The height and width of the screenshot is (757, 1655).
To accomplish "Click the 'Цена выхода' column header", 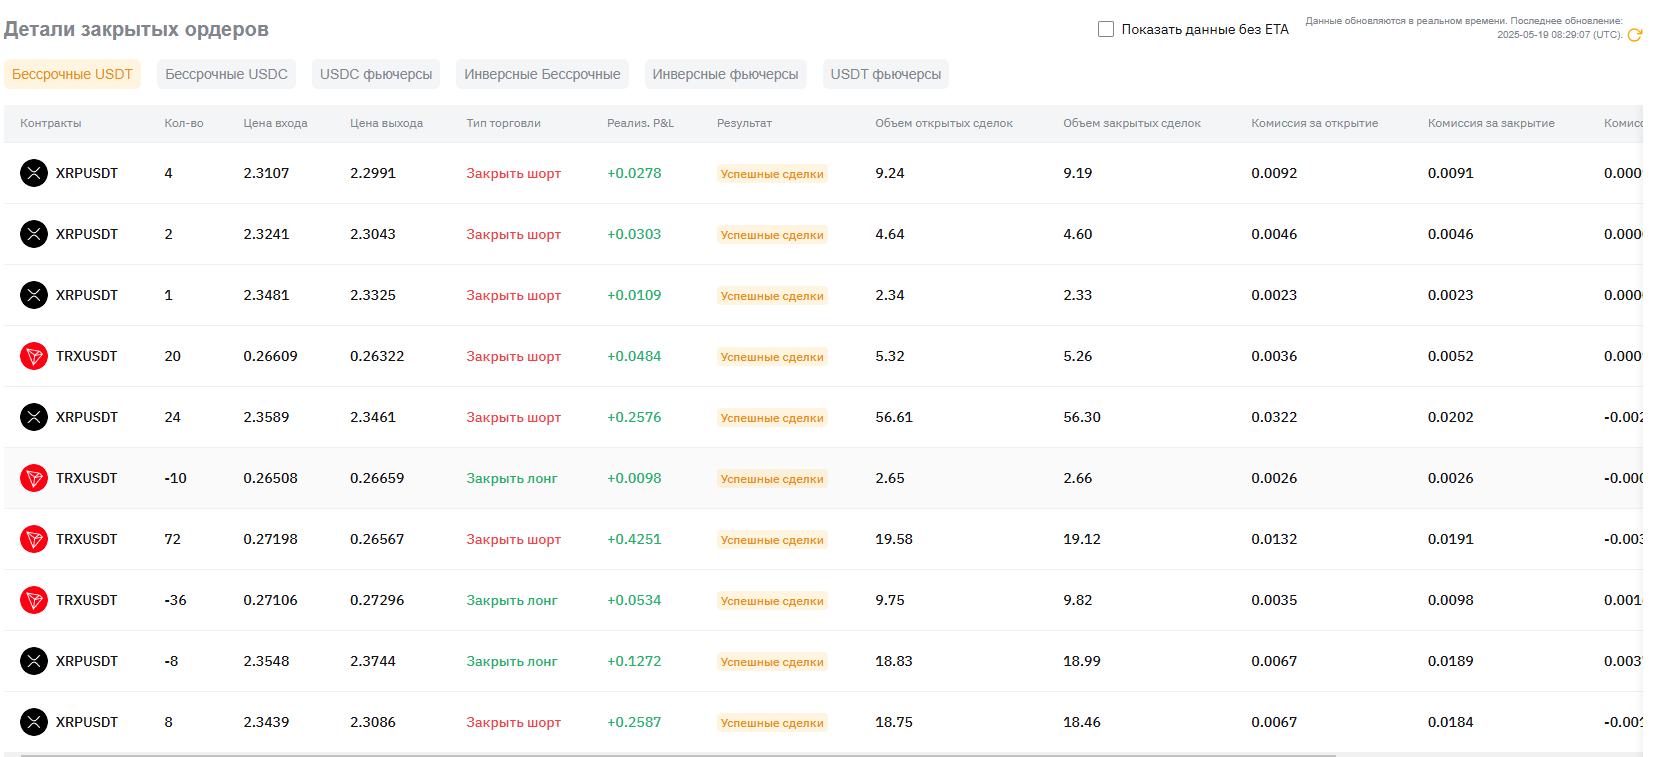I will 386,123.
